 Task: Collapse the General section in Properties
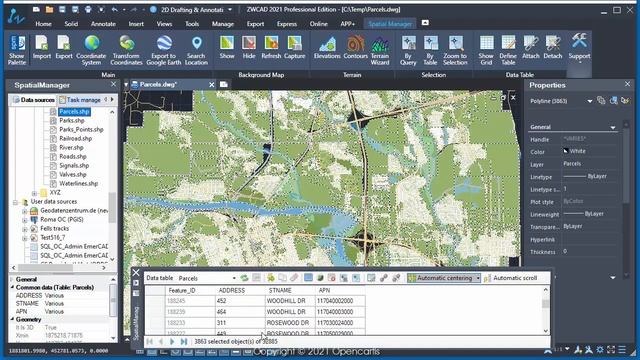point(613,127)
